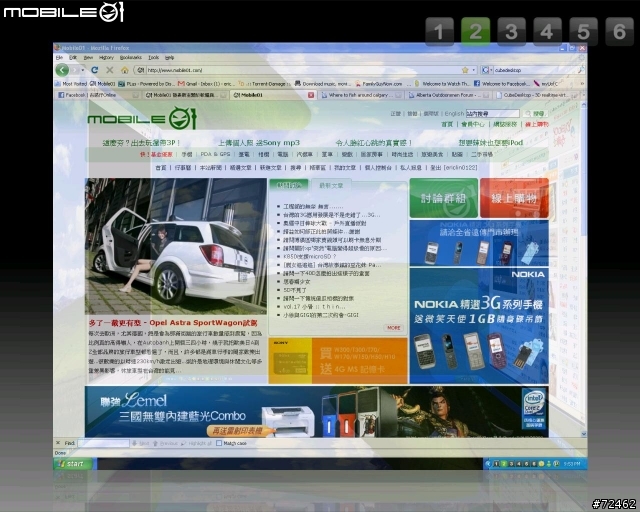This screenshot has height=512, width=640.
Task: Open the Bookmarks menu
Action: (131, 58)
